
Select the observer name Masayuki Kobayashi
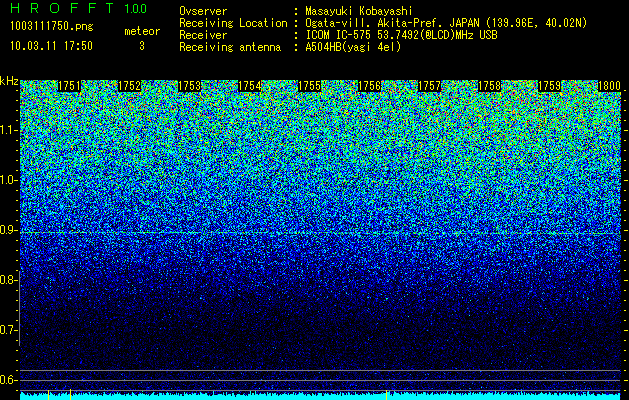tap(359, 11)
